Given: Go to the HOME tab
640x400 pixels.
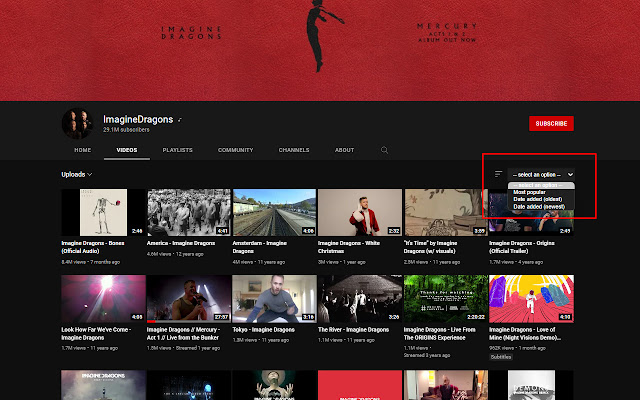Looking at the screenshot, I should point(82,150).
